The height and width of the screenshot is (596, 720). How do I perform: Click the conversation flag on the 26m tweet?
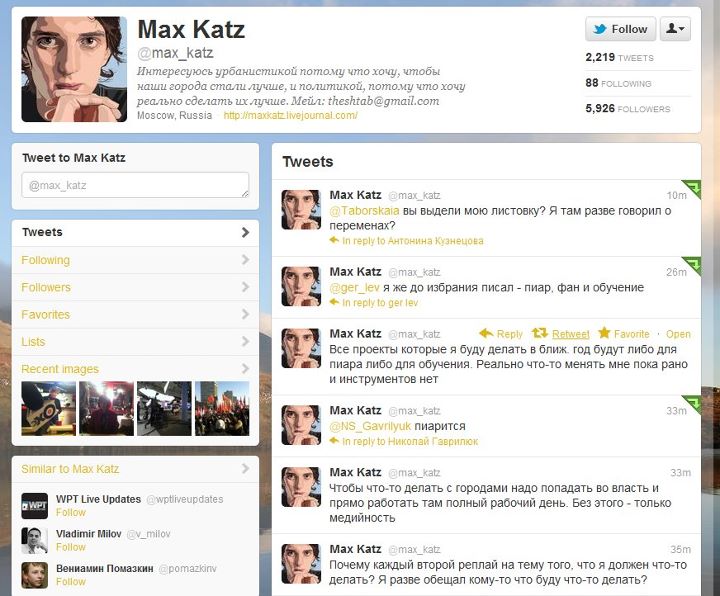tap(692, 265)
